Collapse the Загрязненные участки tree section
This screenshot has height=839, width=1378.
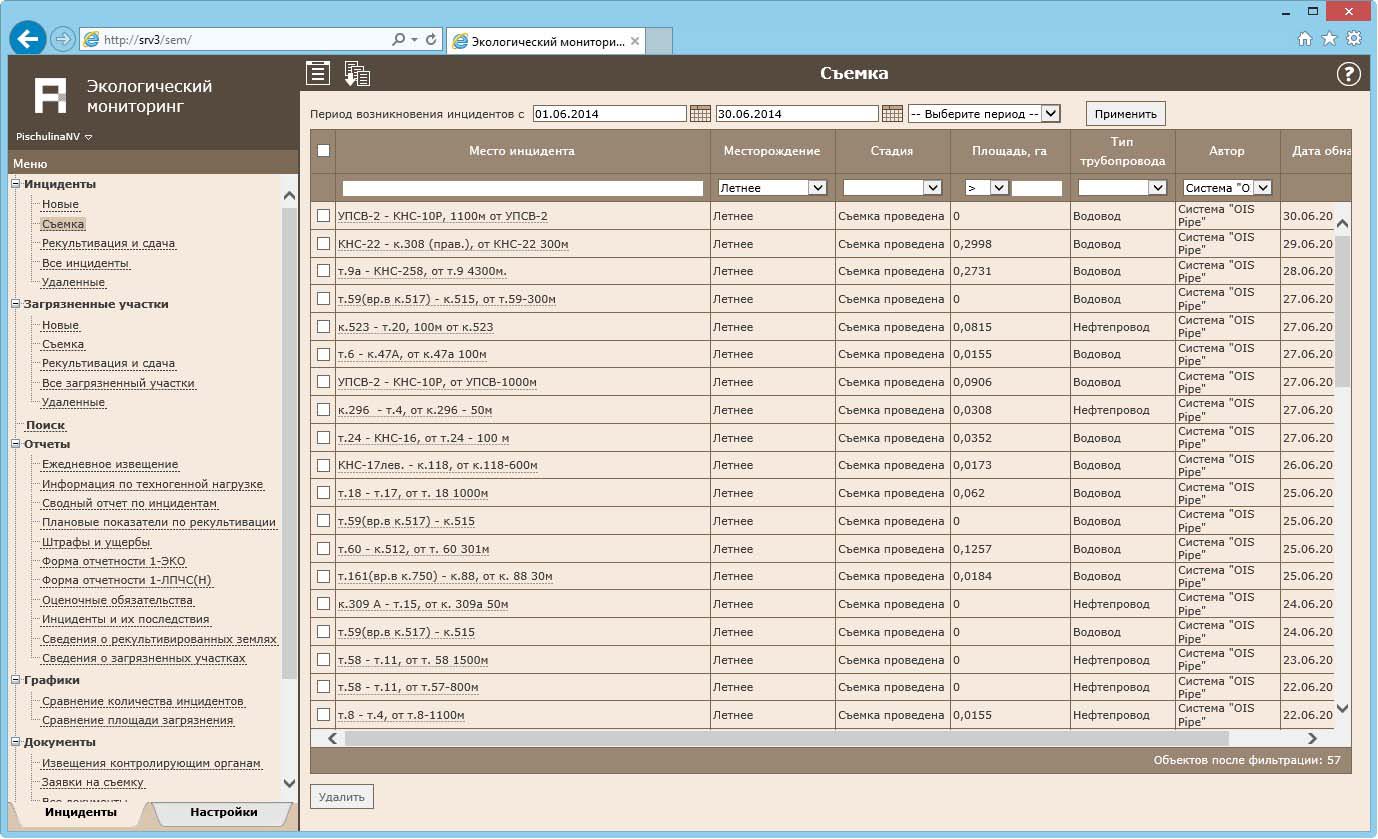(16, 304)
